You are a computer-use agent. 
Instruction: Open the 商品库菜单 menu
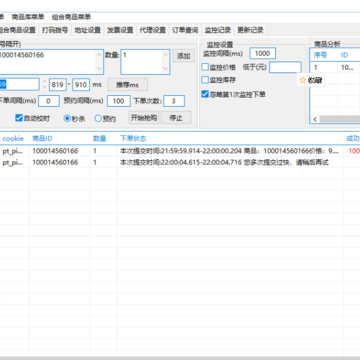coord(28,17)
